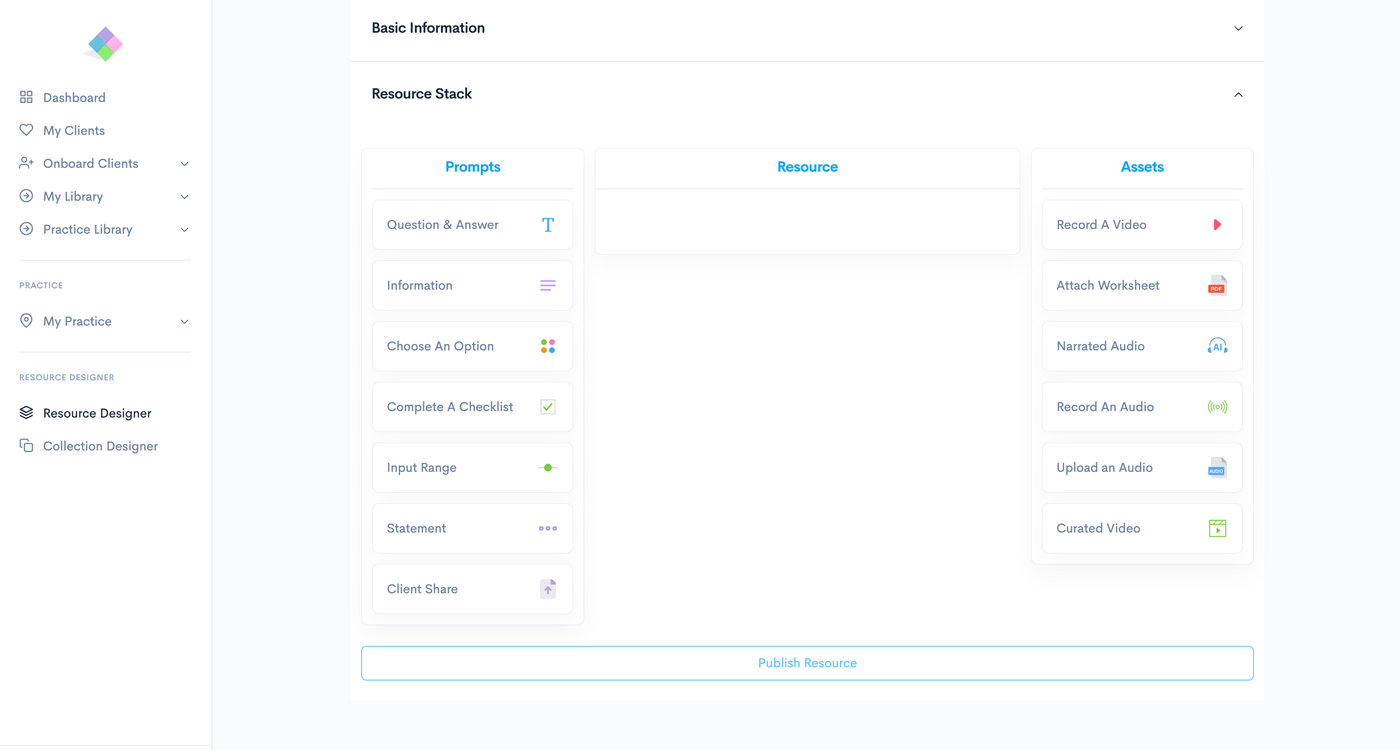Screen dimensions: 1400x750
Task: Select My Library menu label
Action: 73,196
